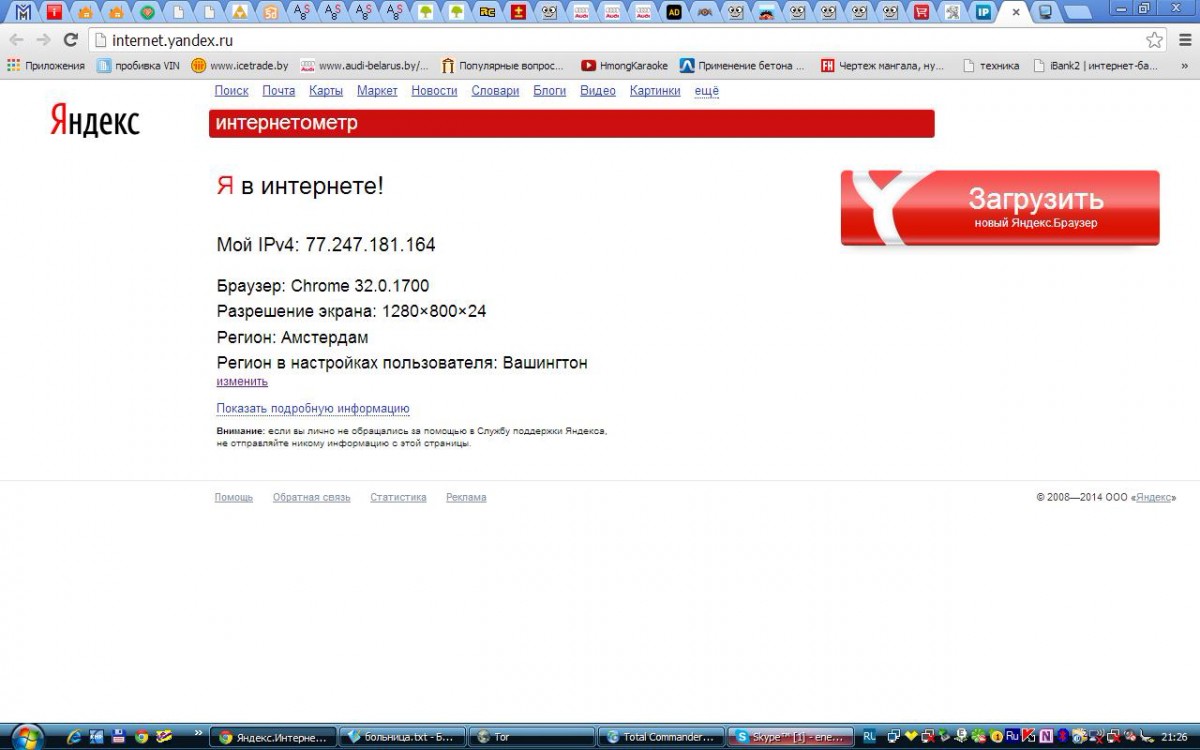This screenshot has width=1200, height=750.
Task: Open the техника bookmark
Action: [991, 66]
